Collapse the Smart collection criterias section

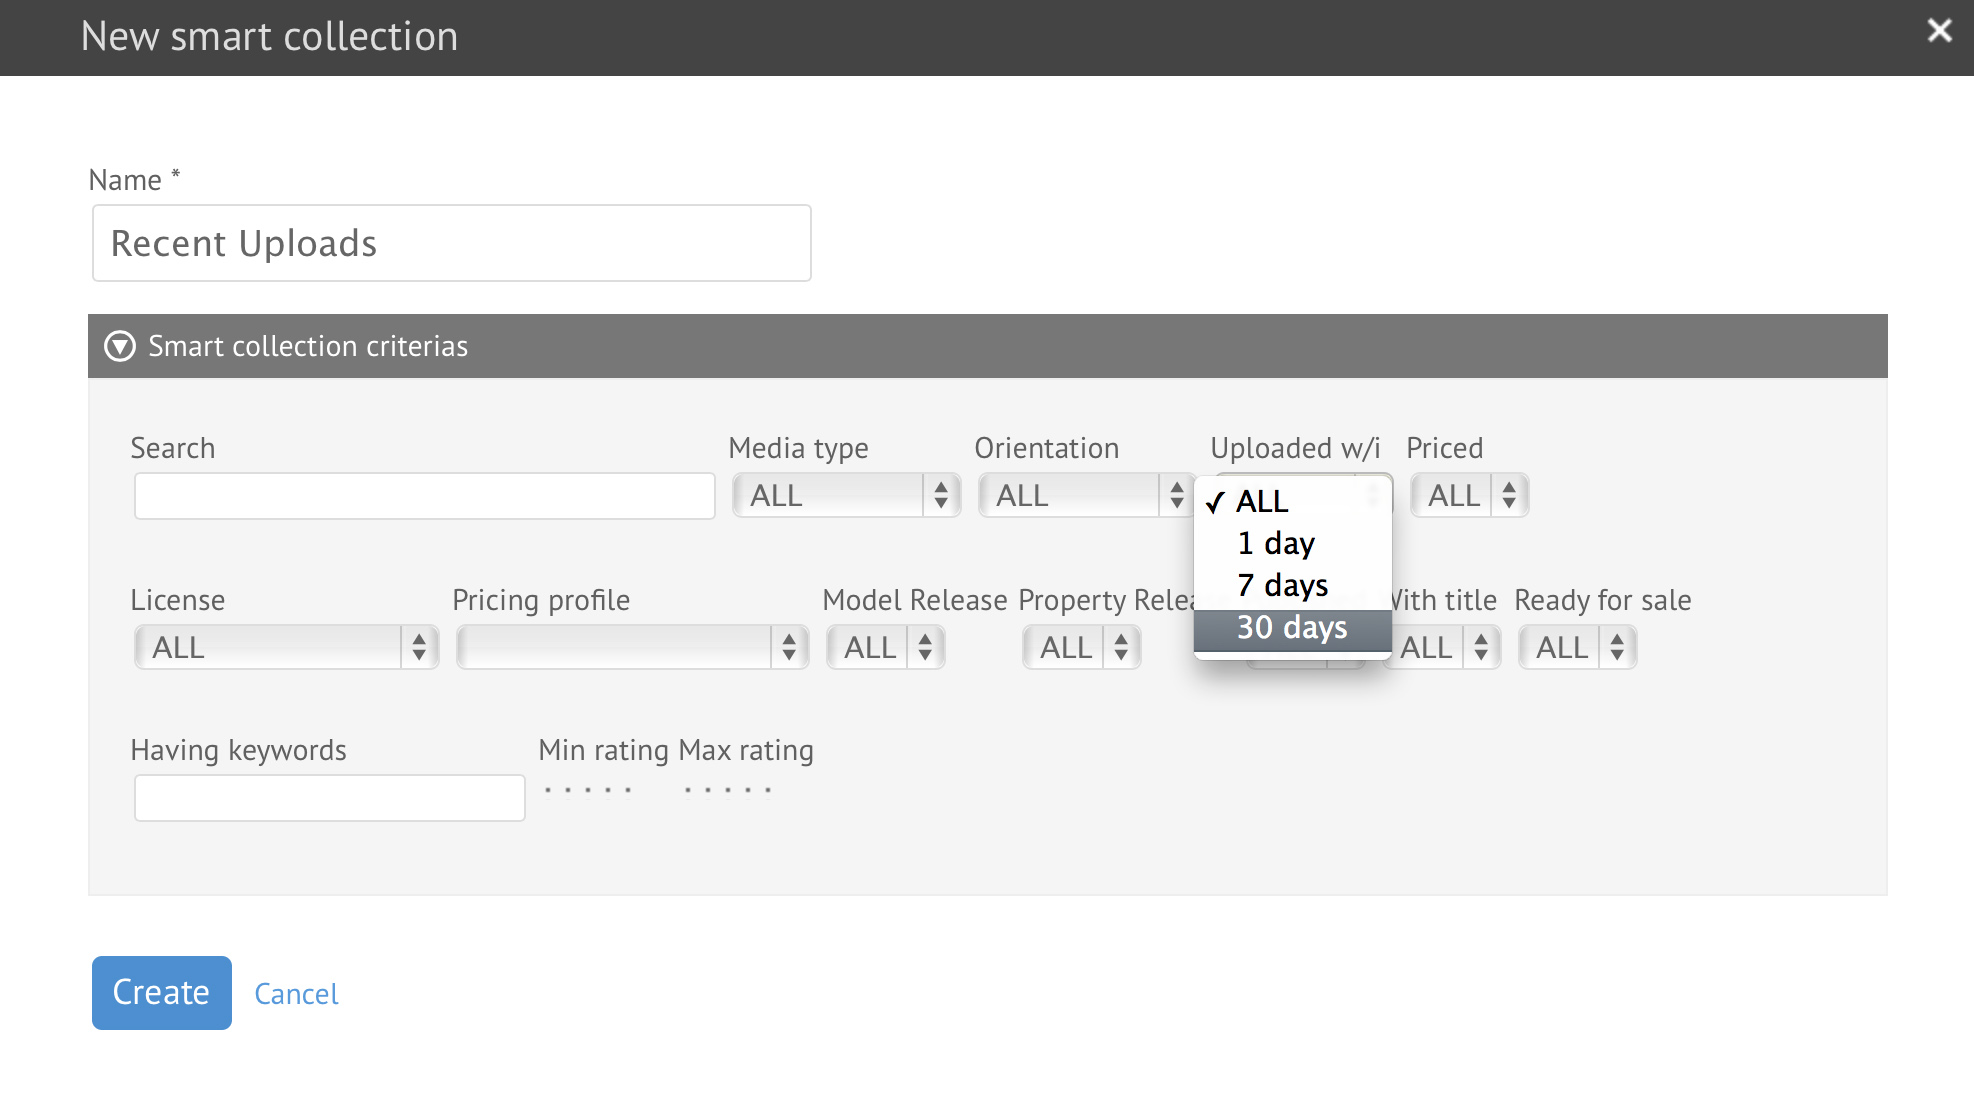tap(120, 346)
